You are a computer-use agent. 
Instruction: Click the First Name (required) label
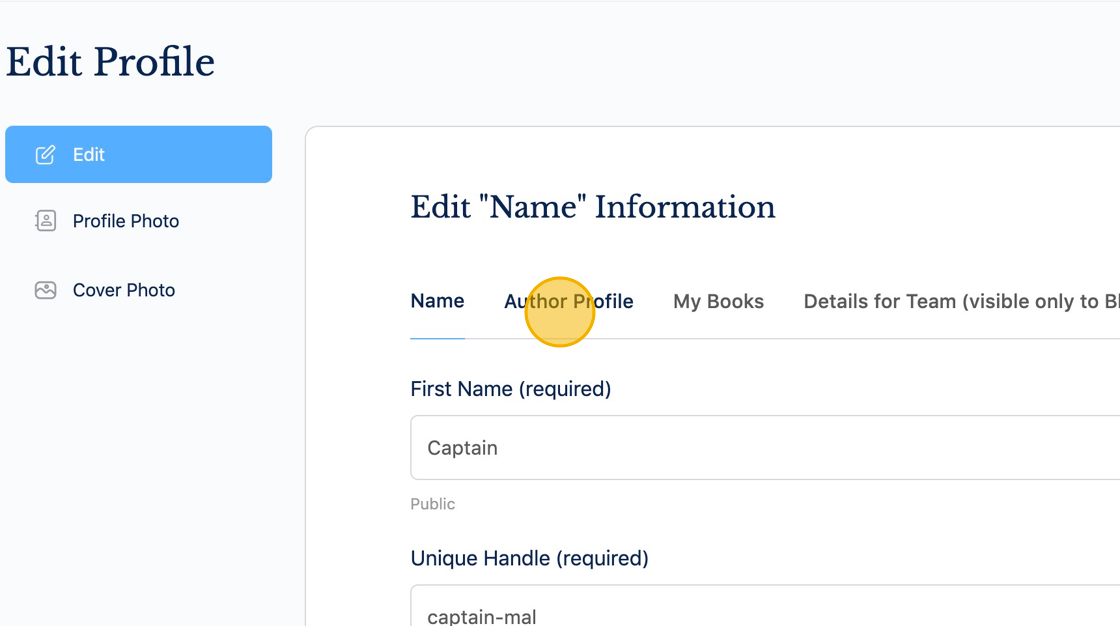tap(510, 389)
